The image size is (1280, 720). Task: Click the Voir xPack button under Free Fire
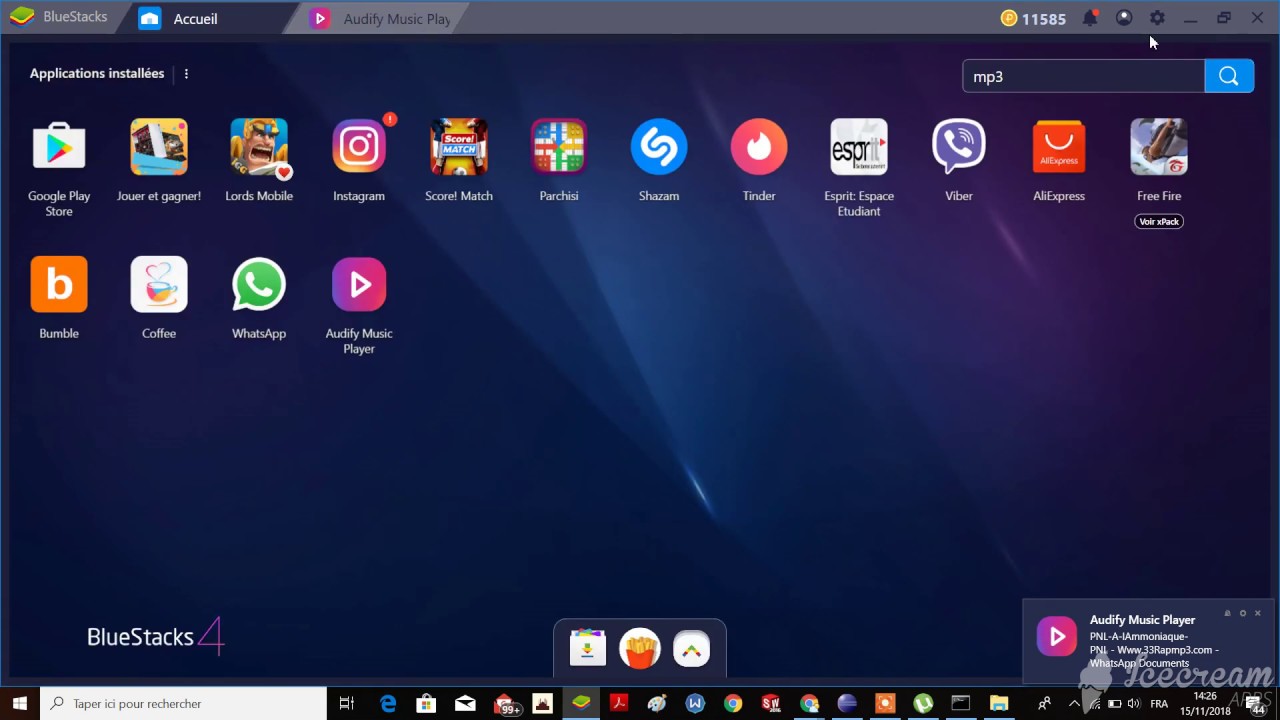(x=1159, y=221)
